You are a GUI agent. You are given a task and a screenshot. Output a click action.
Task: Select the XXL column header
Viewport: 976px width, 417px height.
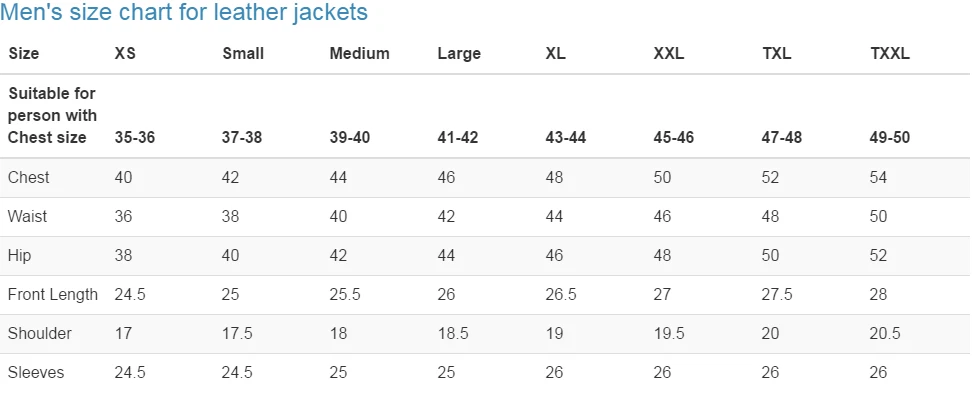coord(669,54)
